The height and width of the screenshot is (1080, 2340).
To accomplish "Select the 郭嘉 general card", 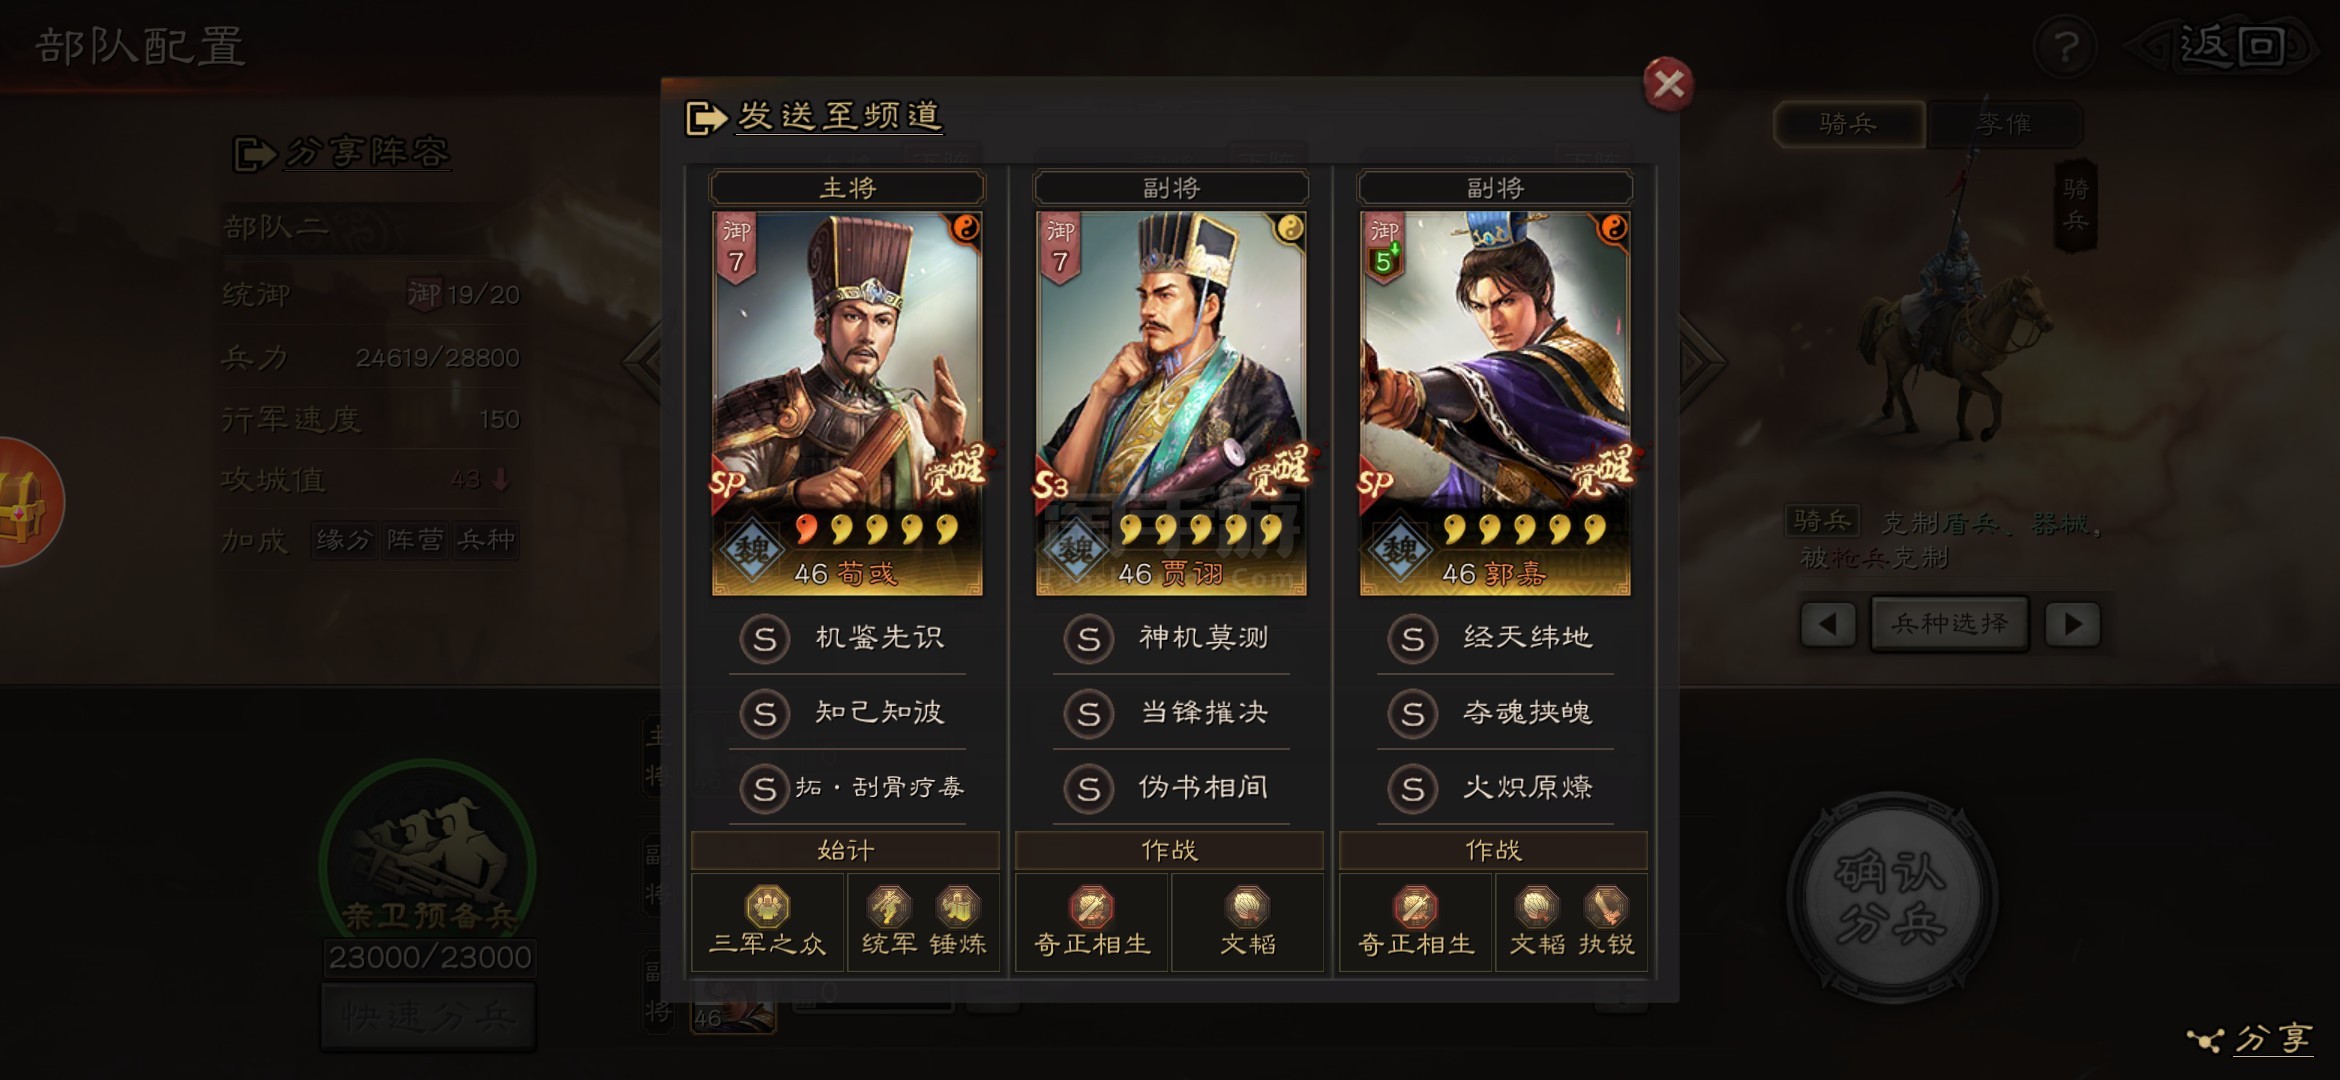I will [1495, 403].
